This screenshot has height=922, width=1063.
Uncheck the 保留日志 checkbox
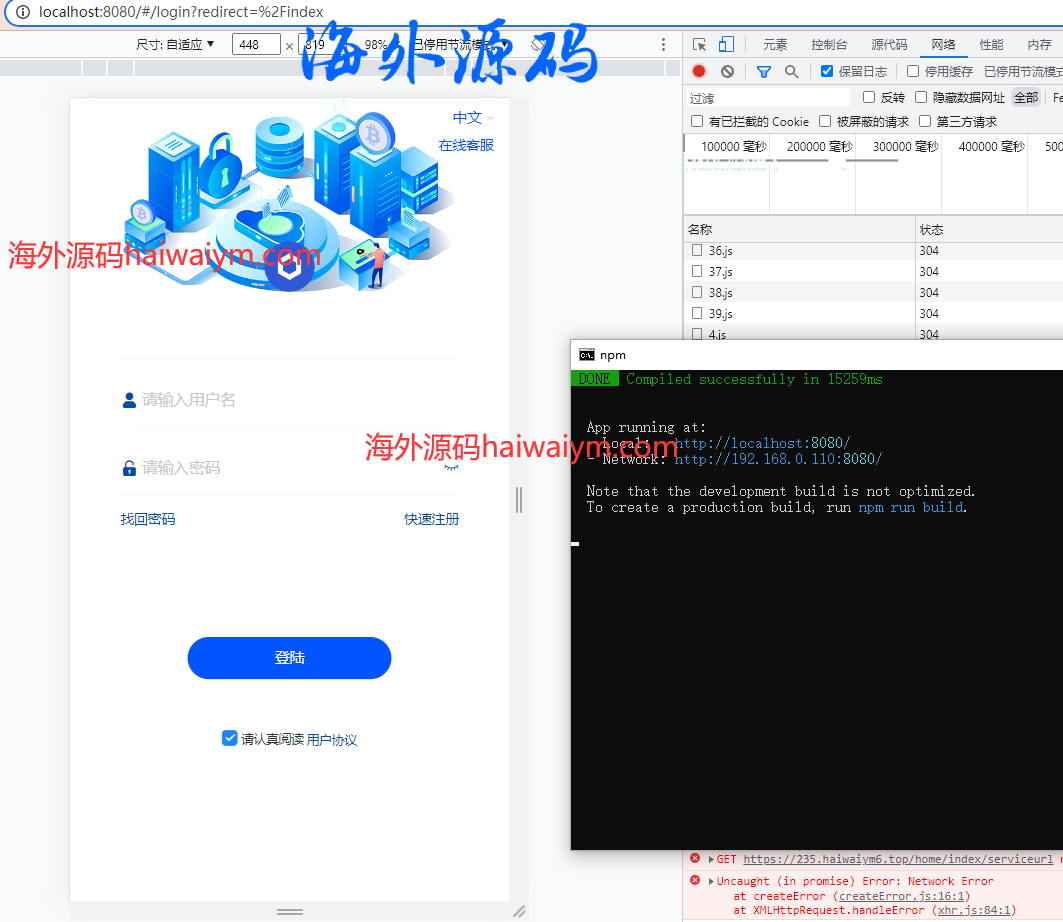point(827,71)
